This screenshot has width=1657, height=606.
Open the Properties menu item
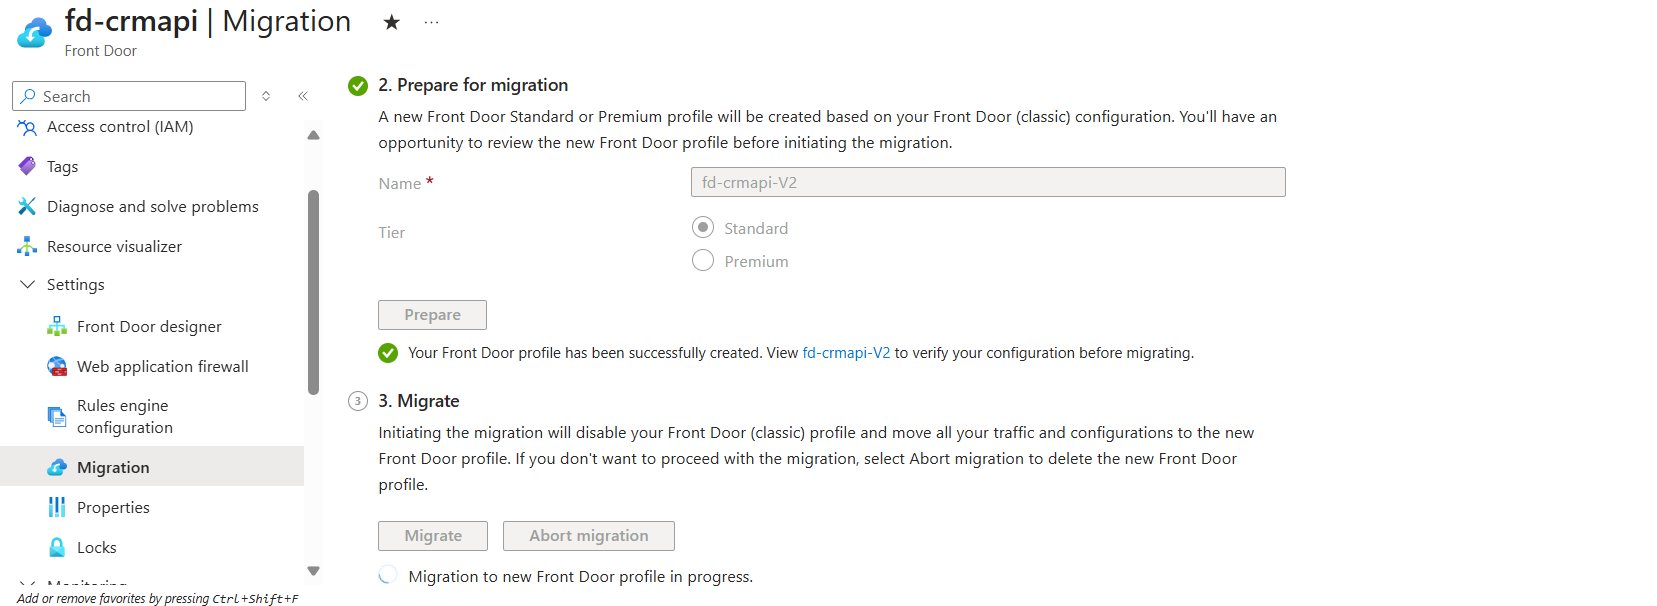click(113, 507)
